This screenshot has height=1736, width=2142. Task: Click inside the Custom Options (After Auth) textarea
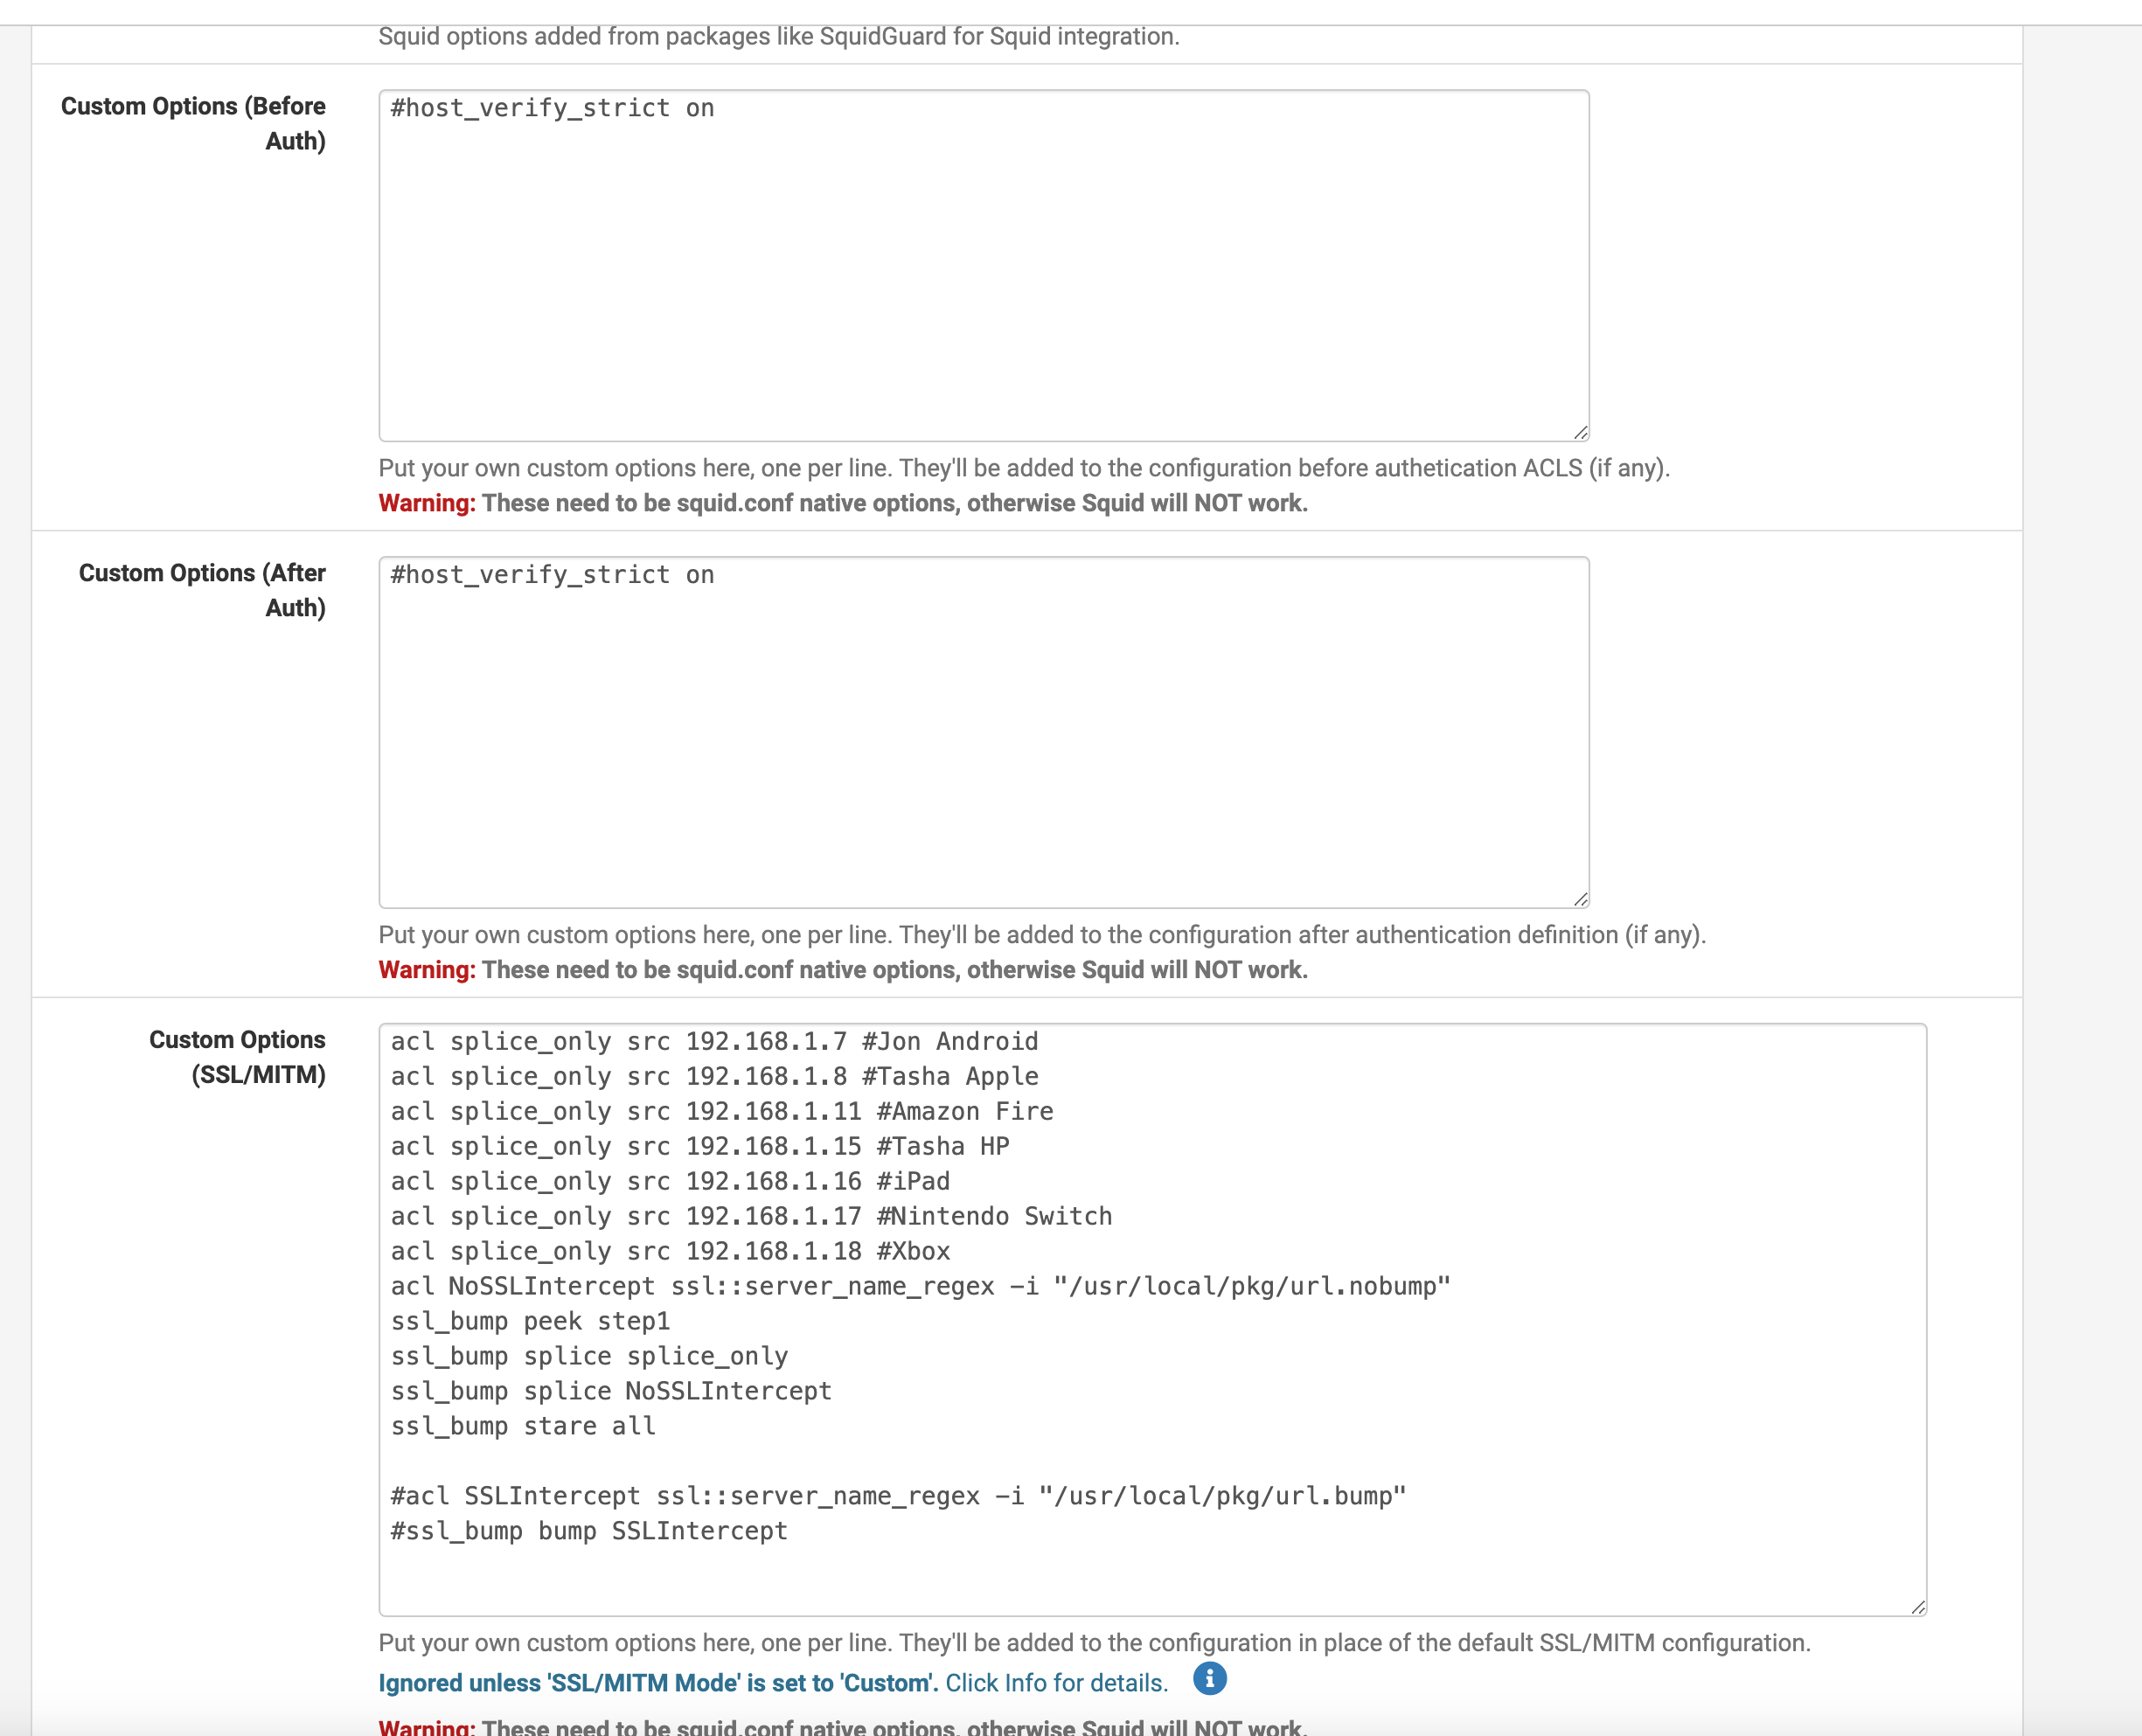[984, 733]
